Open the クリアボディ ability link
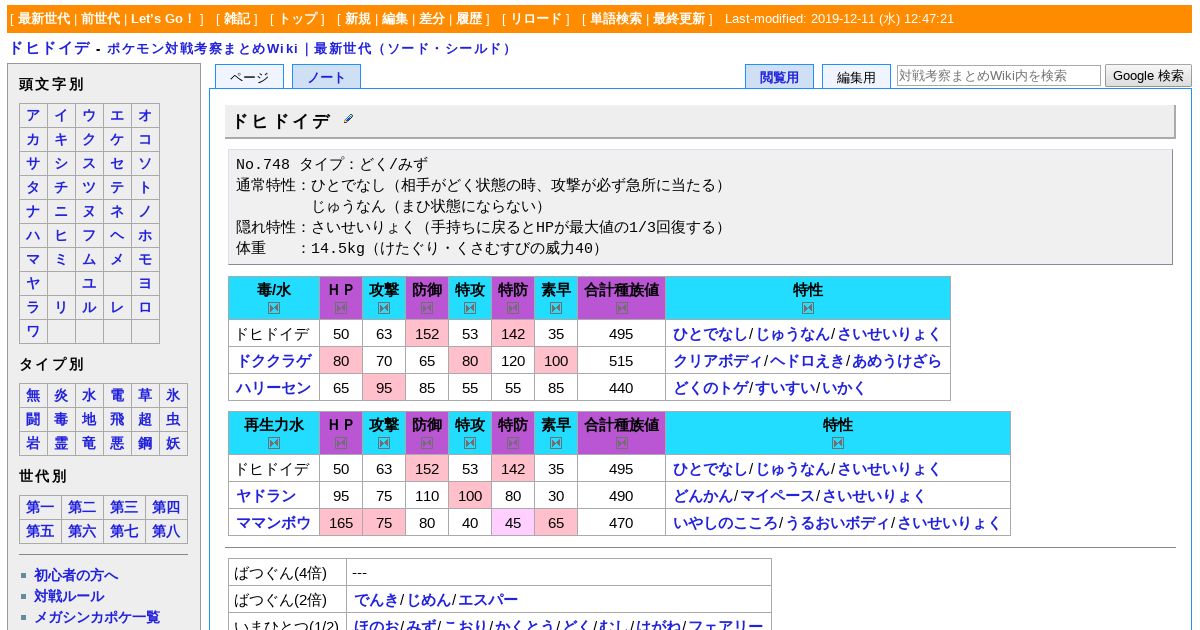This screenshot has width=1200, height=630. [718, 361]
